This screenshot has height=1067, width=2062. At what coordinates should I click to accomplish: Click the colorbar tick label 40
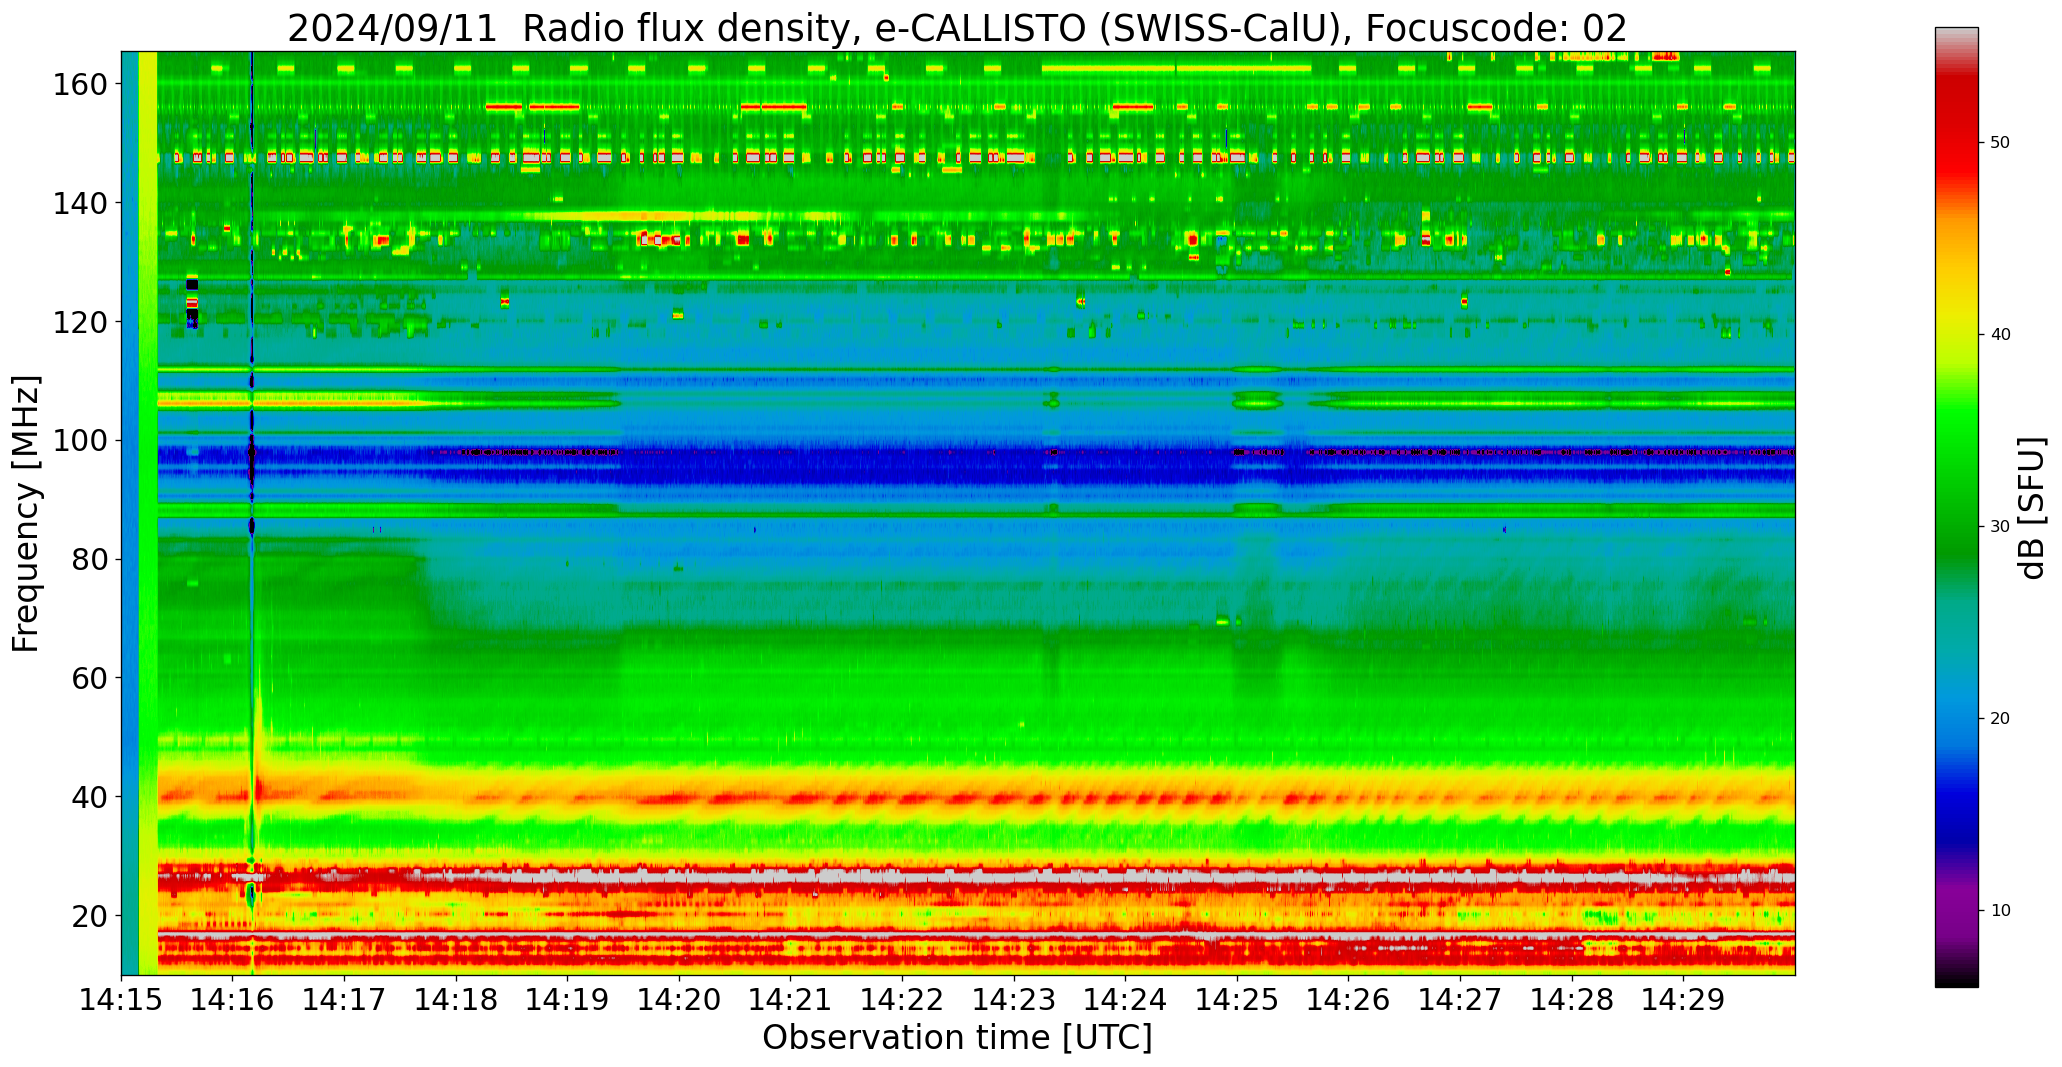[x=2000, y=335]
